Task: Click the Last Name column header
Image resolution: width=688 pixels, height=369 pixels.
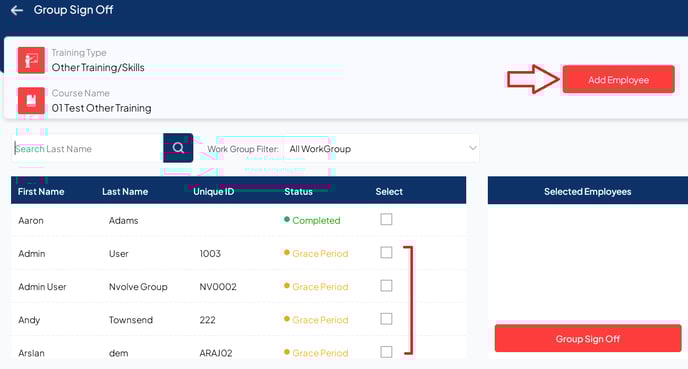Action: (x=125, y=192)
